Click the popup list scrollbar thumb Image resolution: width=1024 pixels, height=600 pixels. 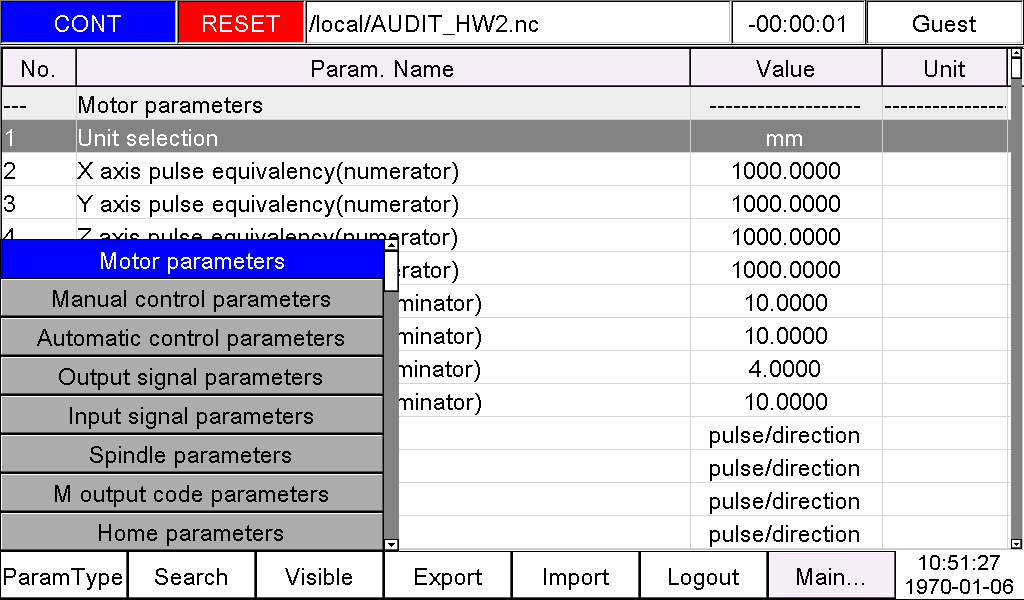(x=391, y=270)
